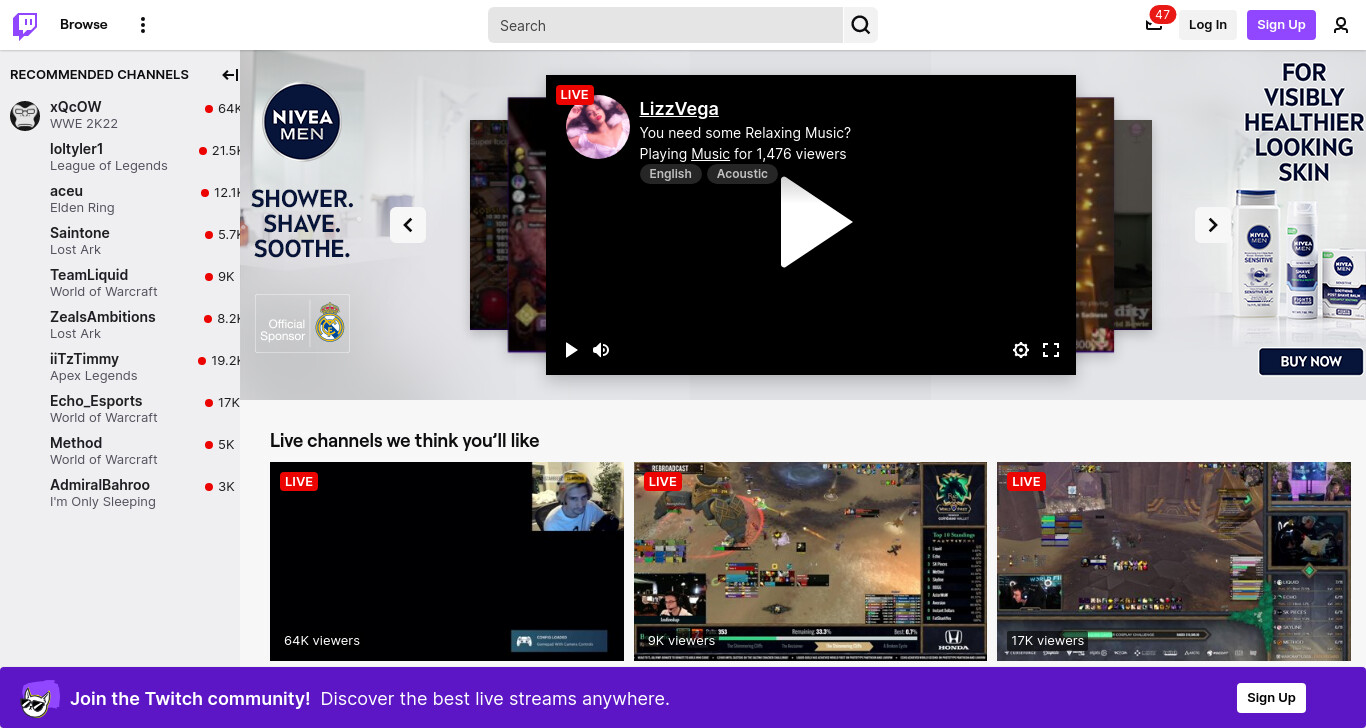The width and height of the screenshot is (1366, 728).
Task: Collapse the Recommended Channels sidebar
Action: [230, 75]
